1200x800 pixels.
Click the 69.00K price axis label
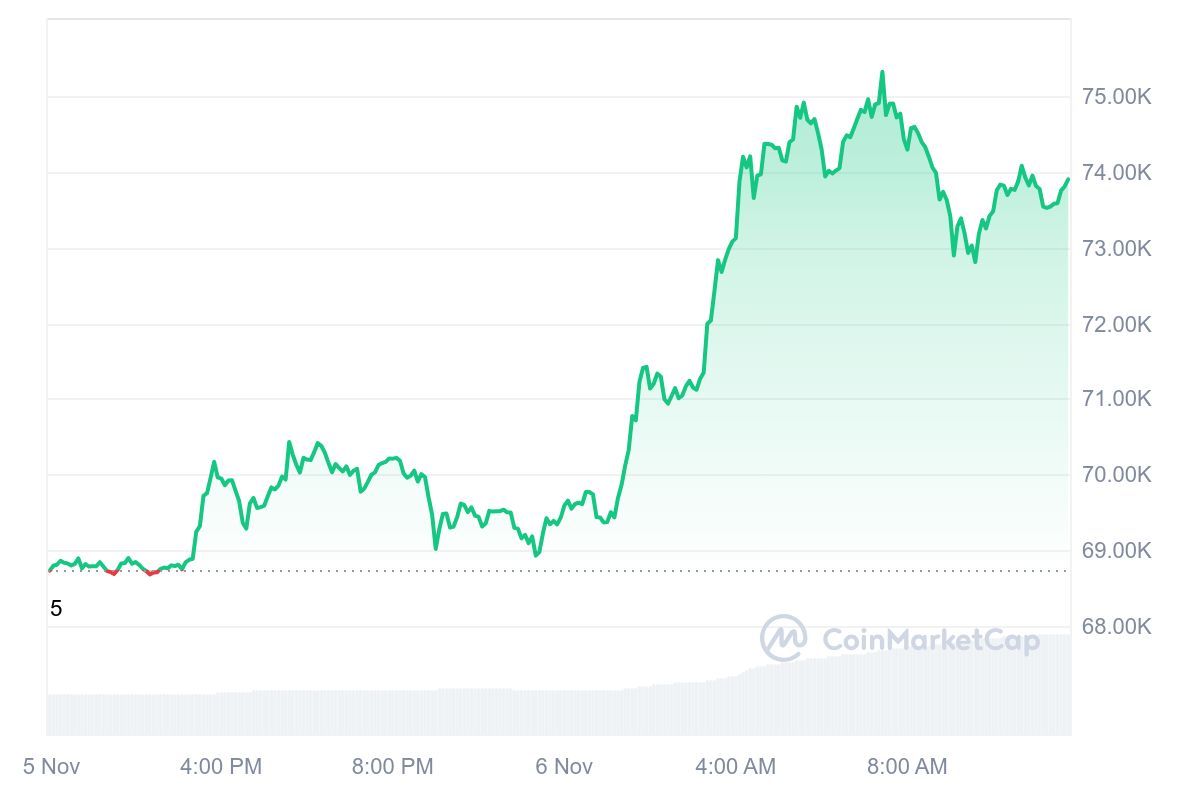point(1118,551)
